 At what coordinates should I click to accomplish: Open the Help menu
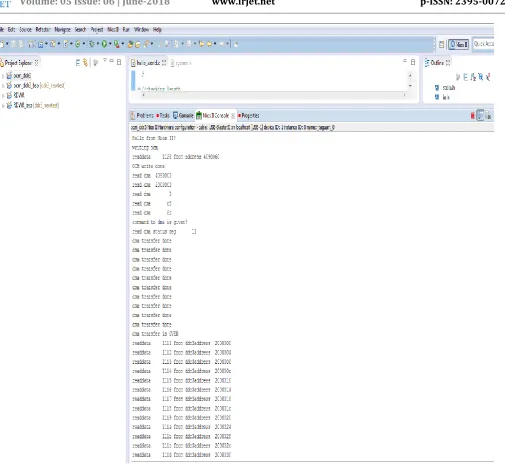point(157,30)
